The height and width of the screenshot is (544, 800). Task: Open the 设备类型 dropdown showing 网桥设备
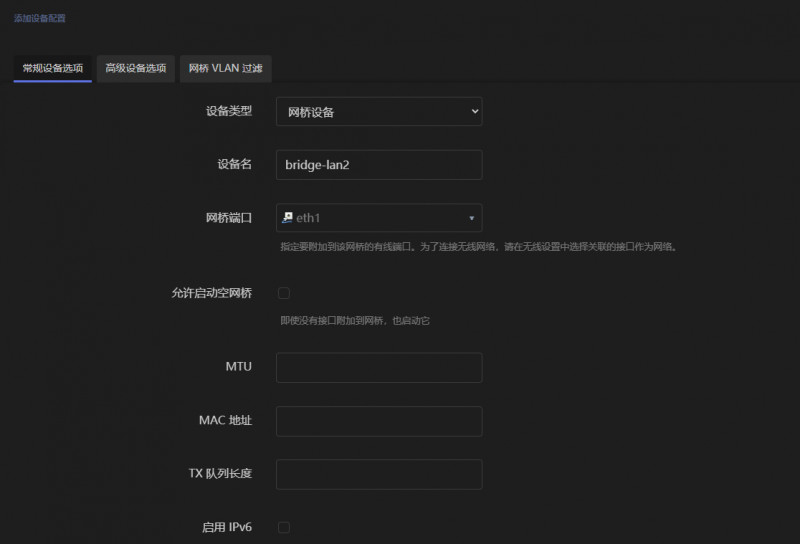378,112
